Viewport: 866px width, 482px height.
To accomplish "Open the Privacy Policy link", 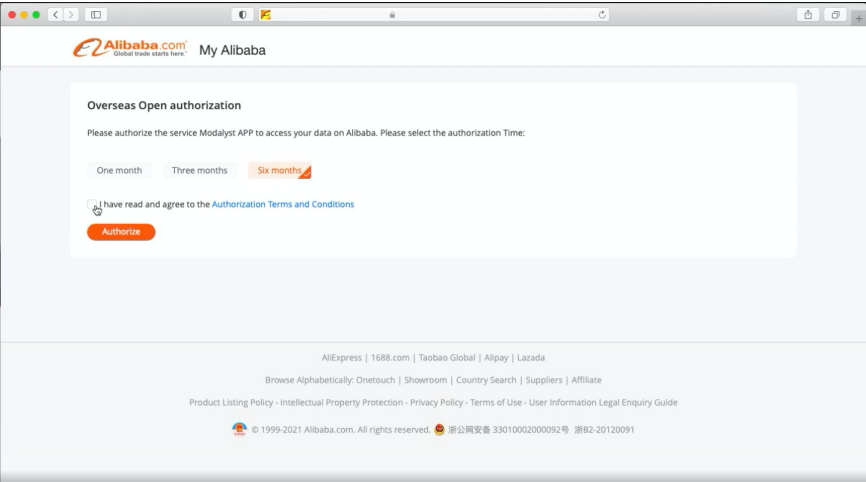I will [x=436, y=402].
